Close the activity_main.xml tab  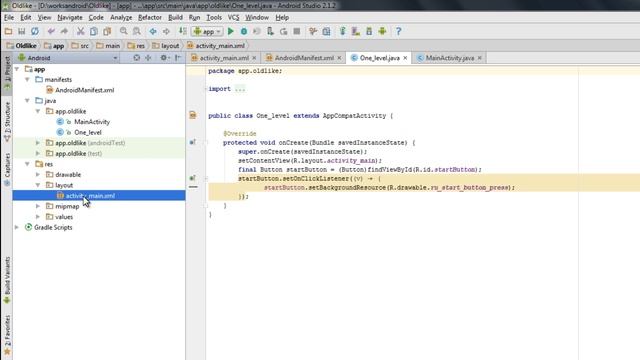click(254, 58)
